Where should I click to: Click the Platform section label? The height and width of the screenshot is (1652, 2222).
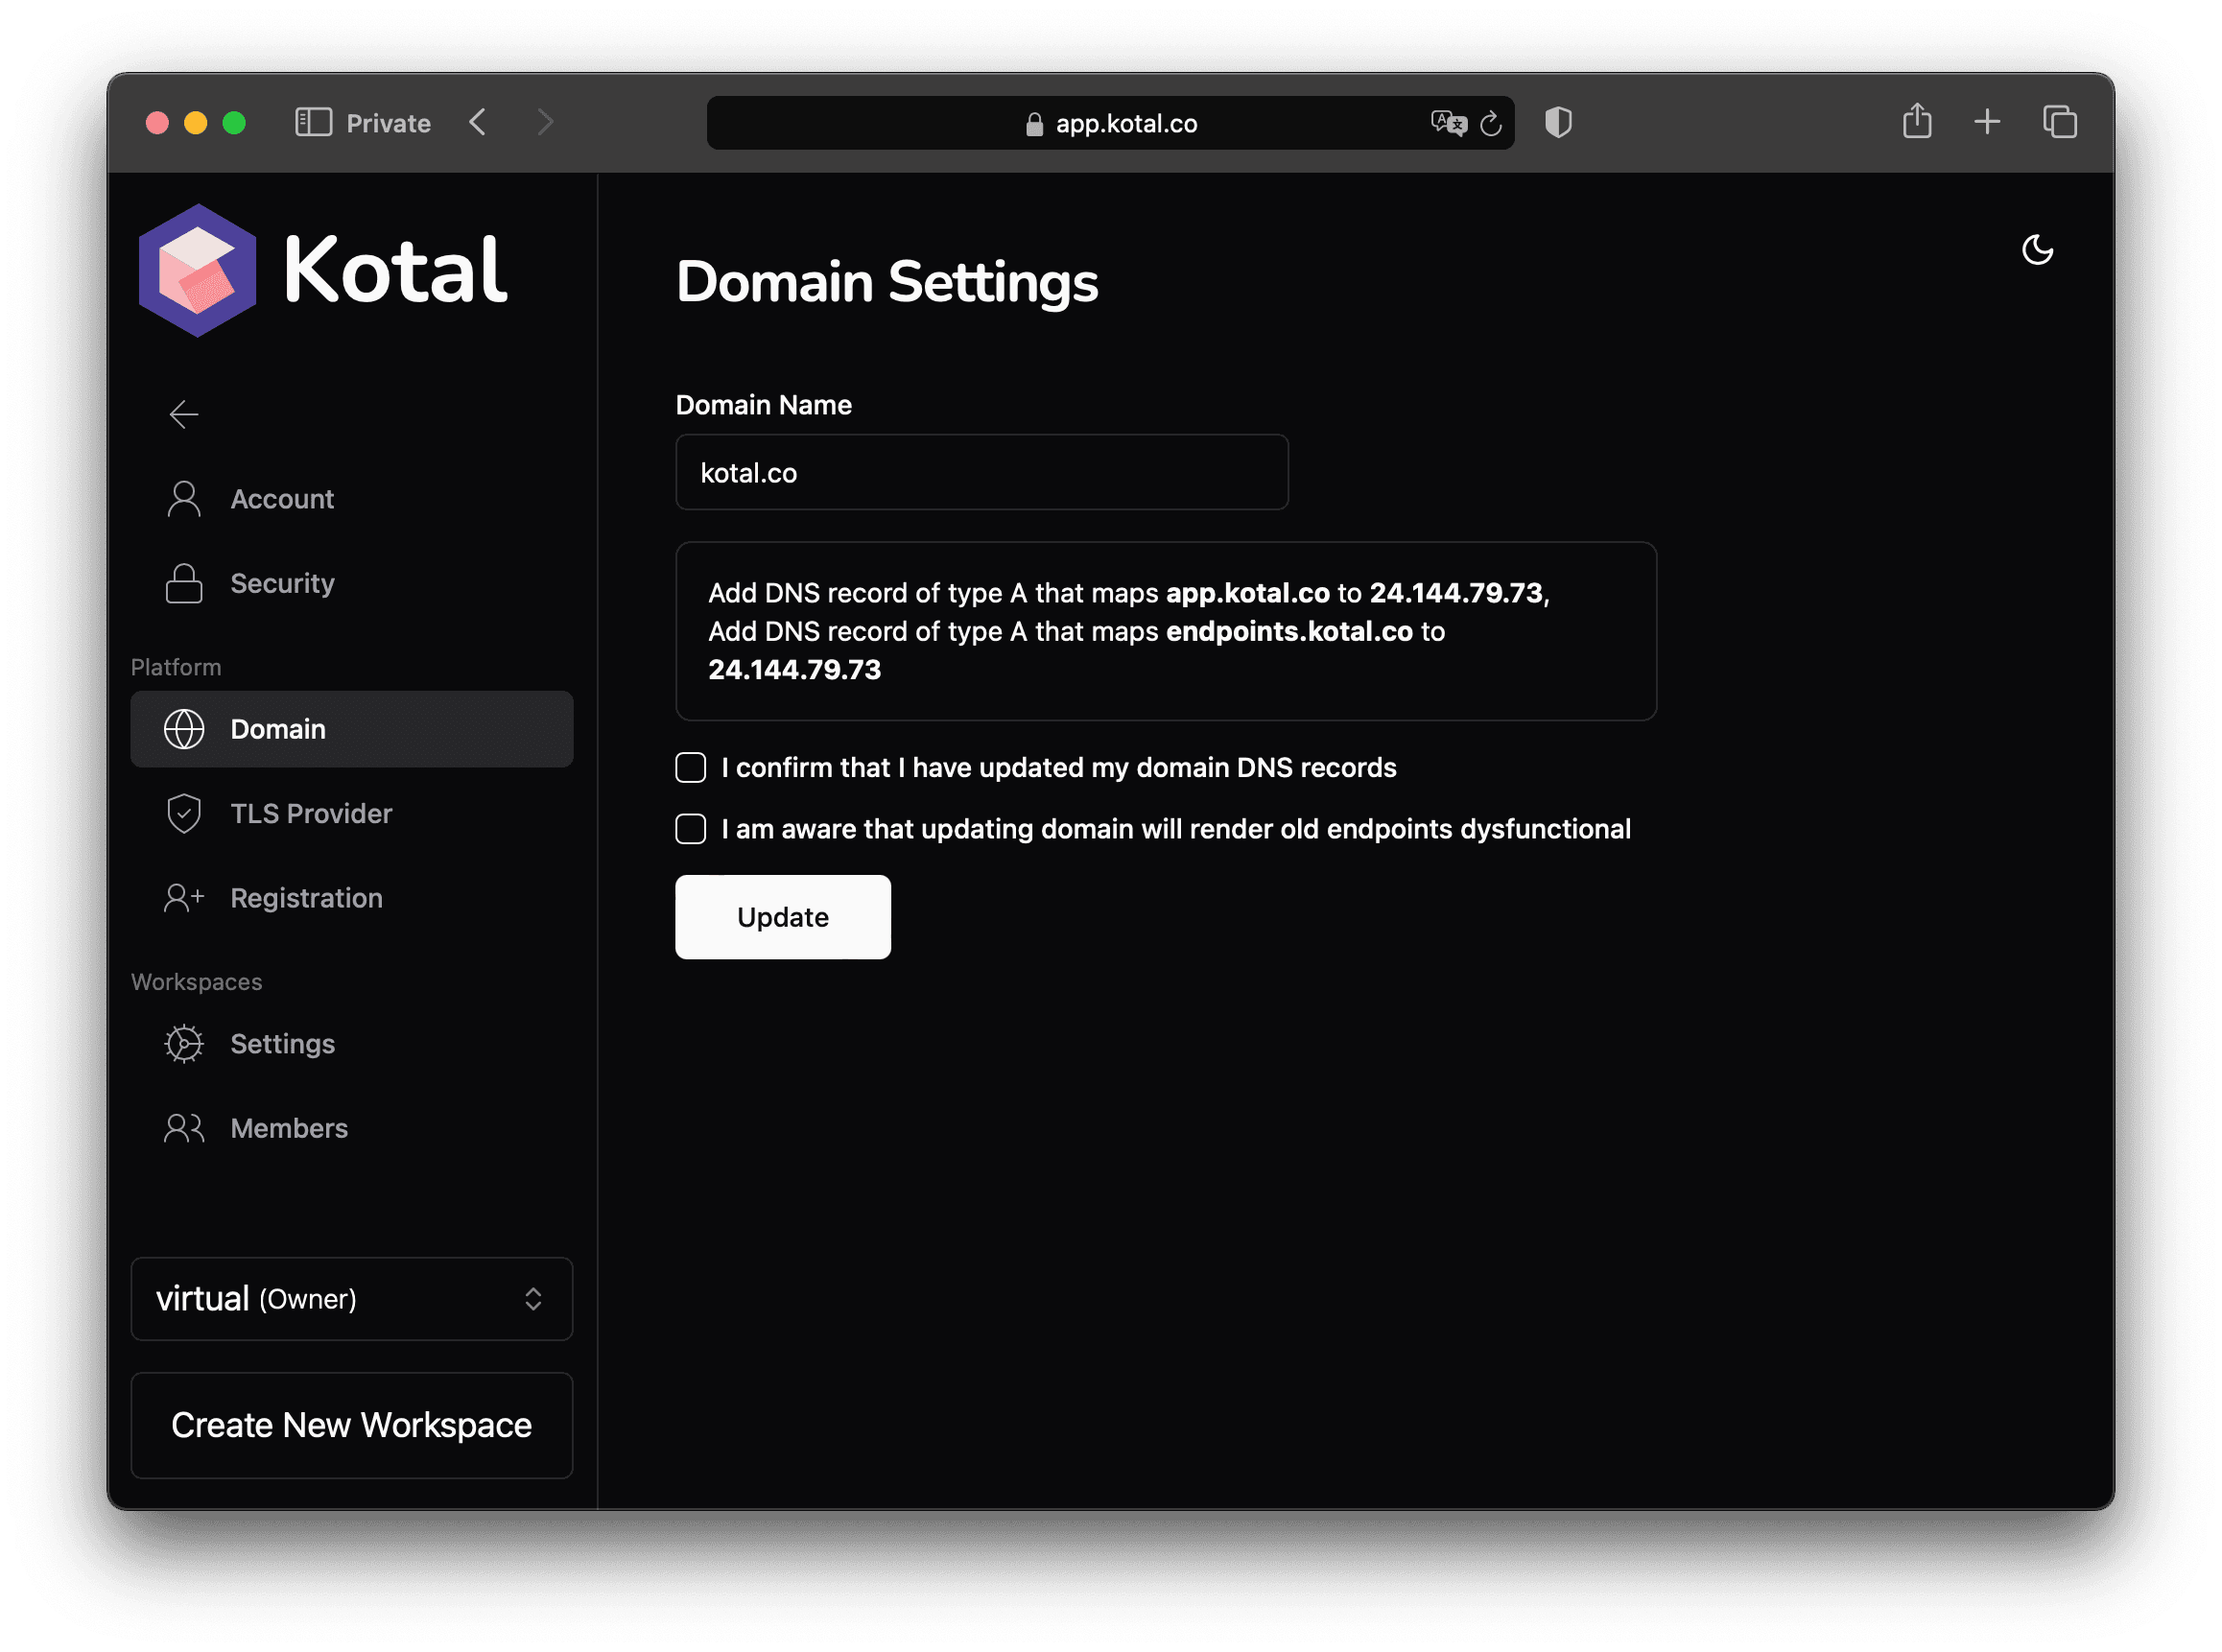(176, 667)
